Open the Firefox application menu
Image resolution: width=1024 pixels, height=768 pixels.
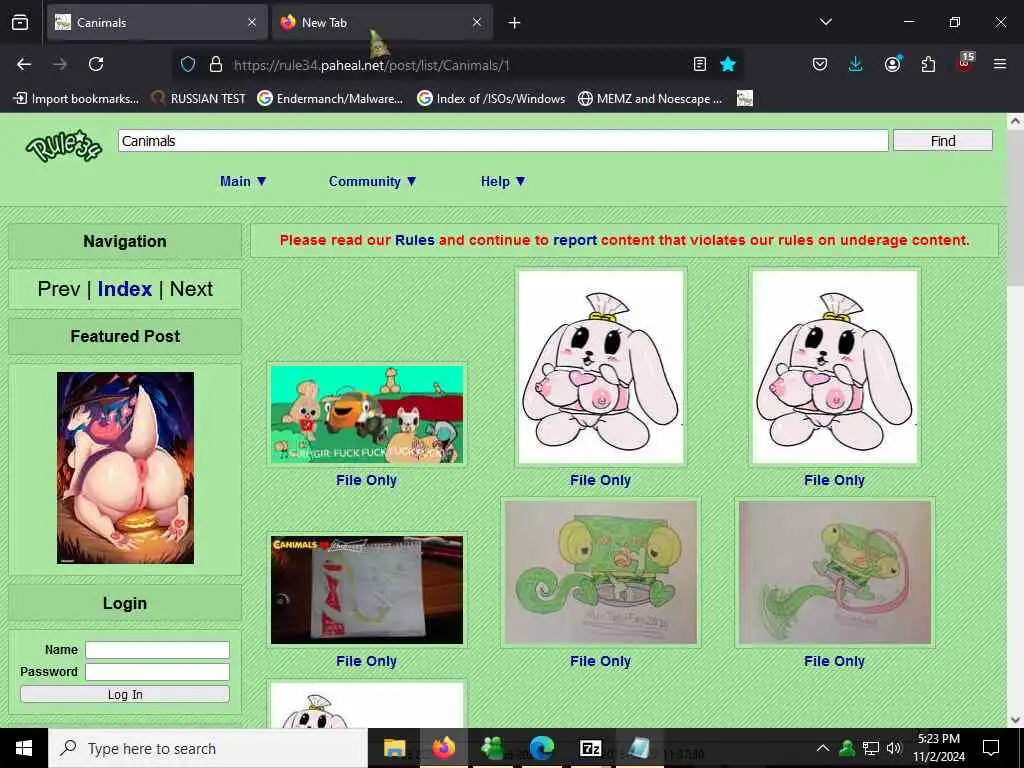pos(999,64)
